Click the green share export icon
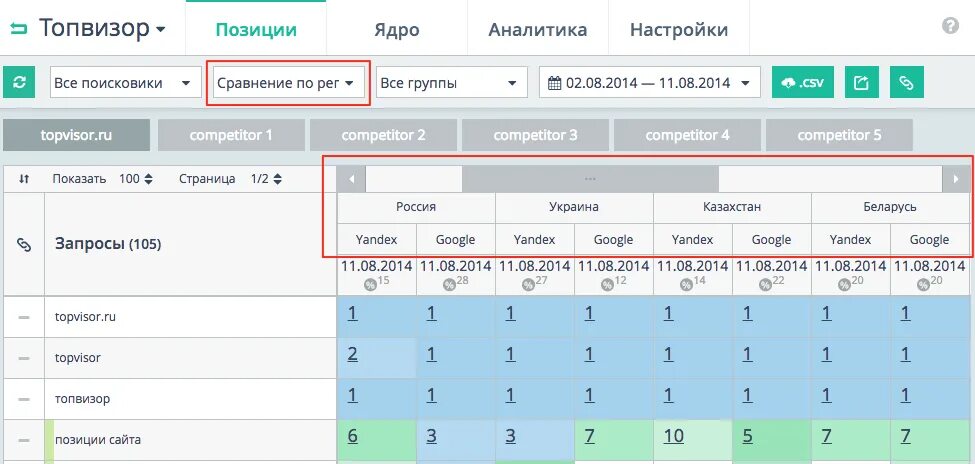The width and height of the screenshot is (975, 464). (861, 83)
